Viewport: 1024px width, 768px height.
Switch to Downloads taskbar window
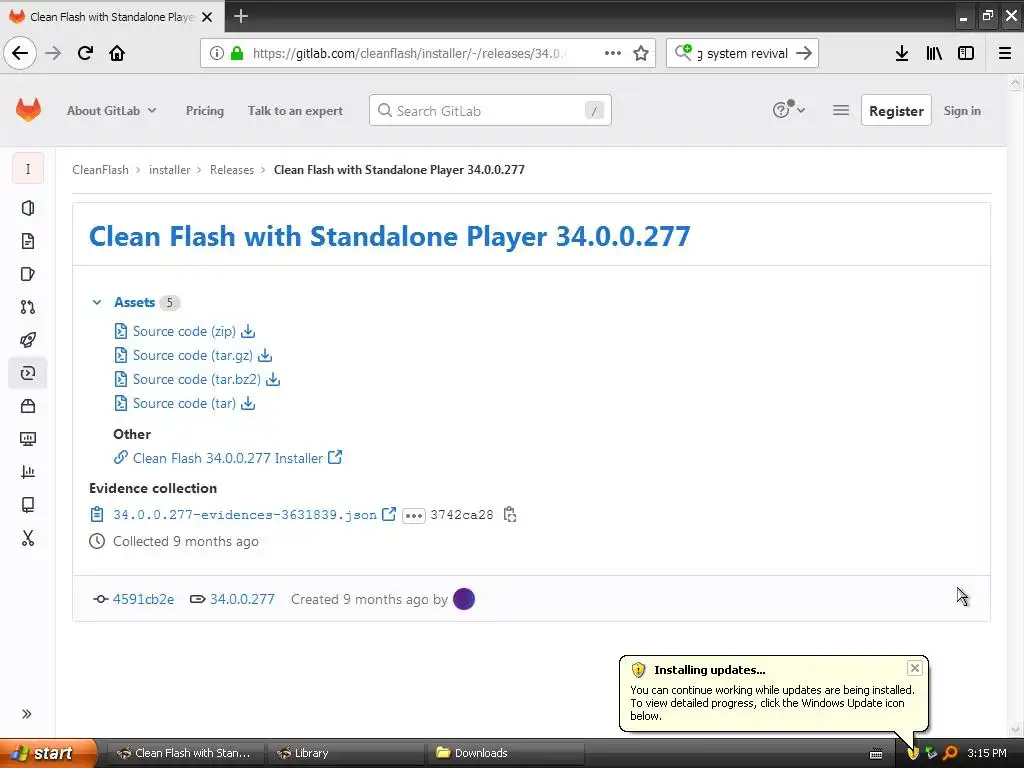505,753
